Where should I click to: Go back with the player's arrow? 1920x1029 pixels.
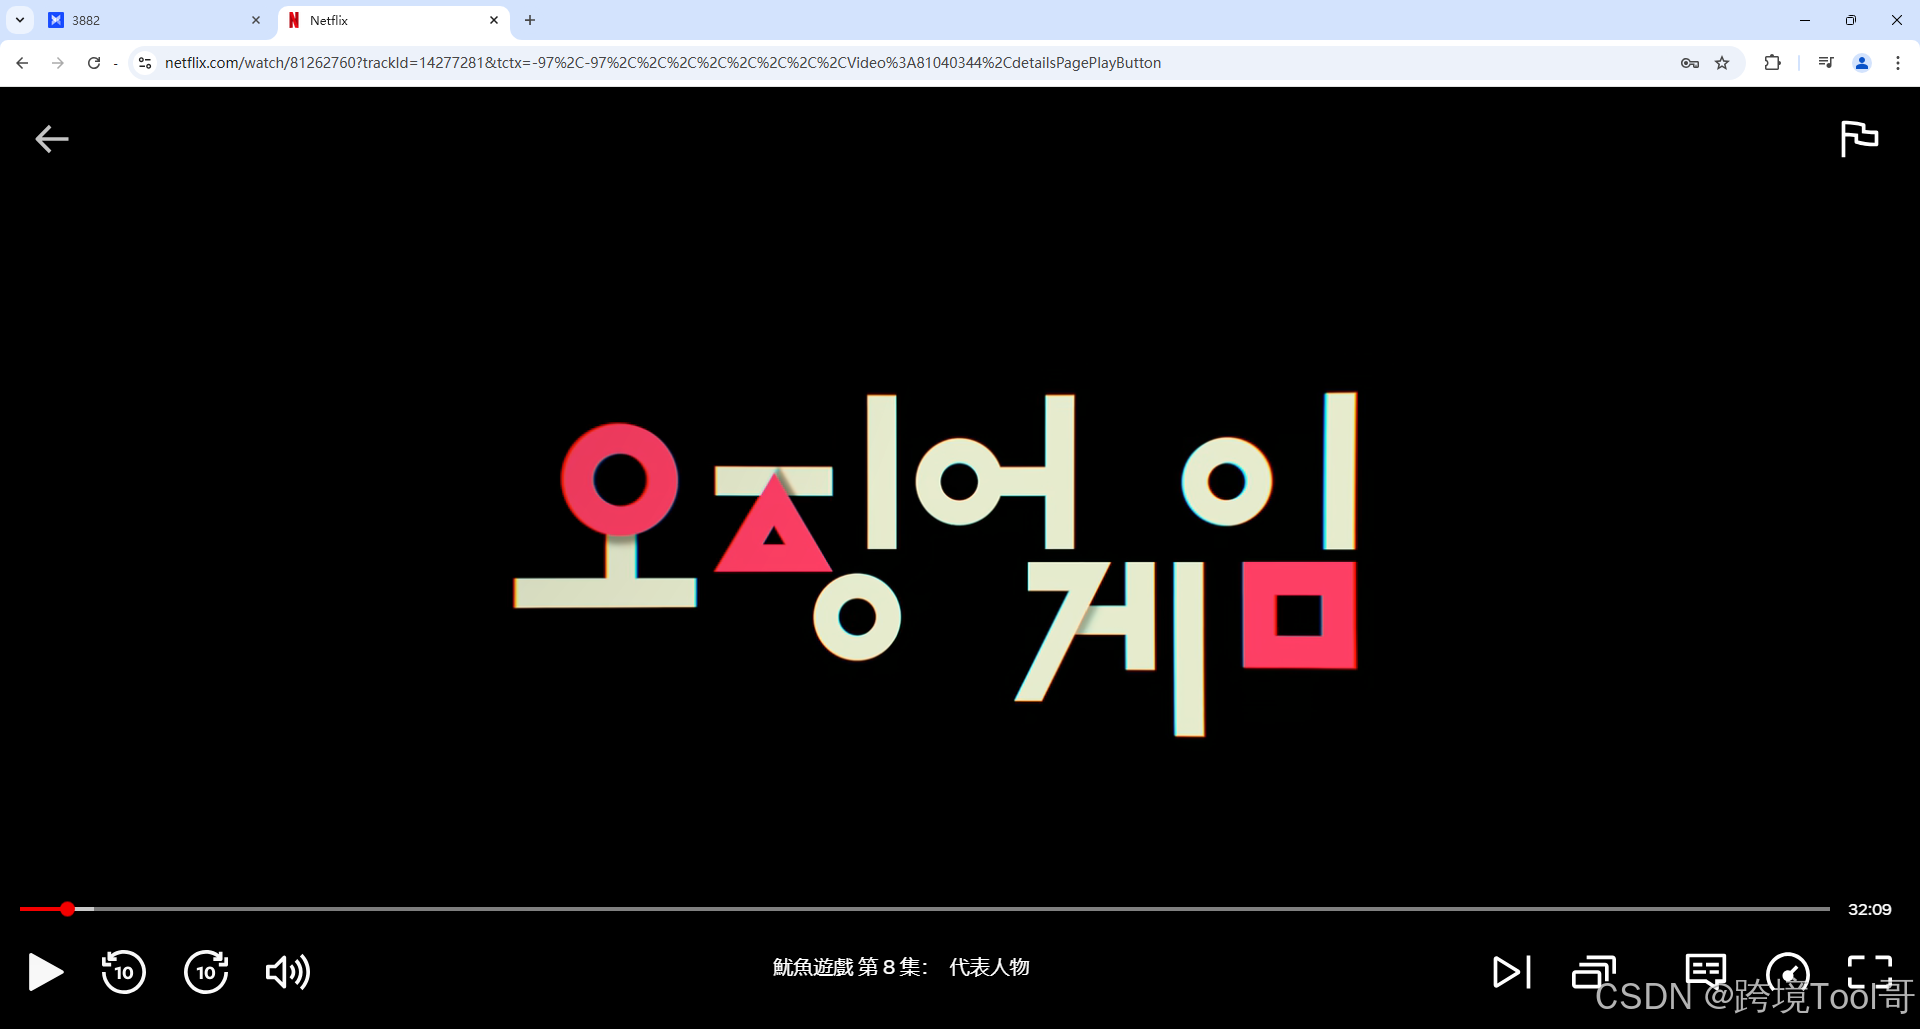point(52,139)
